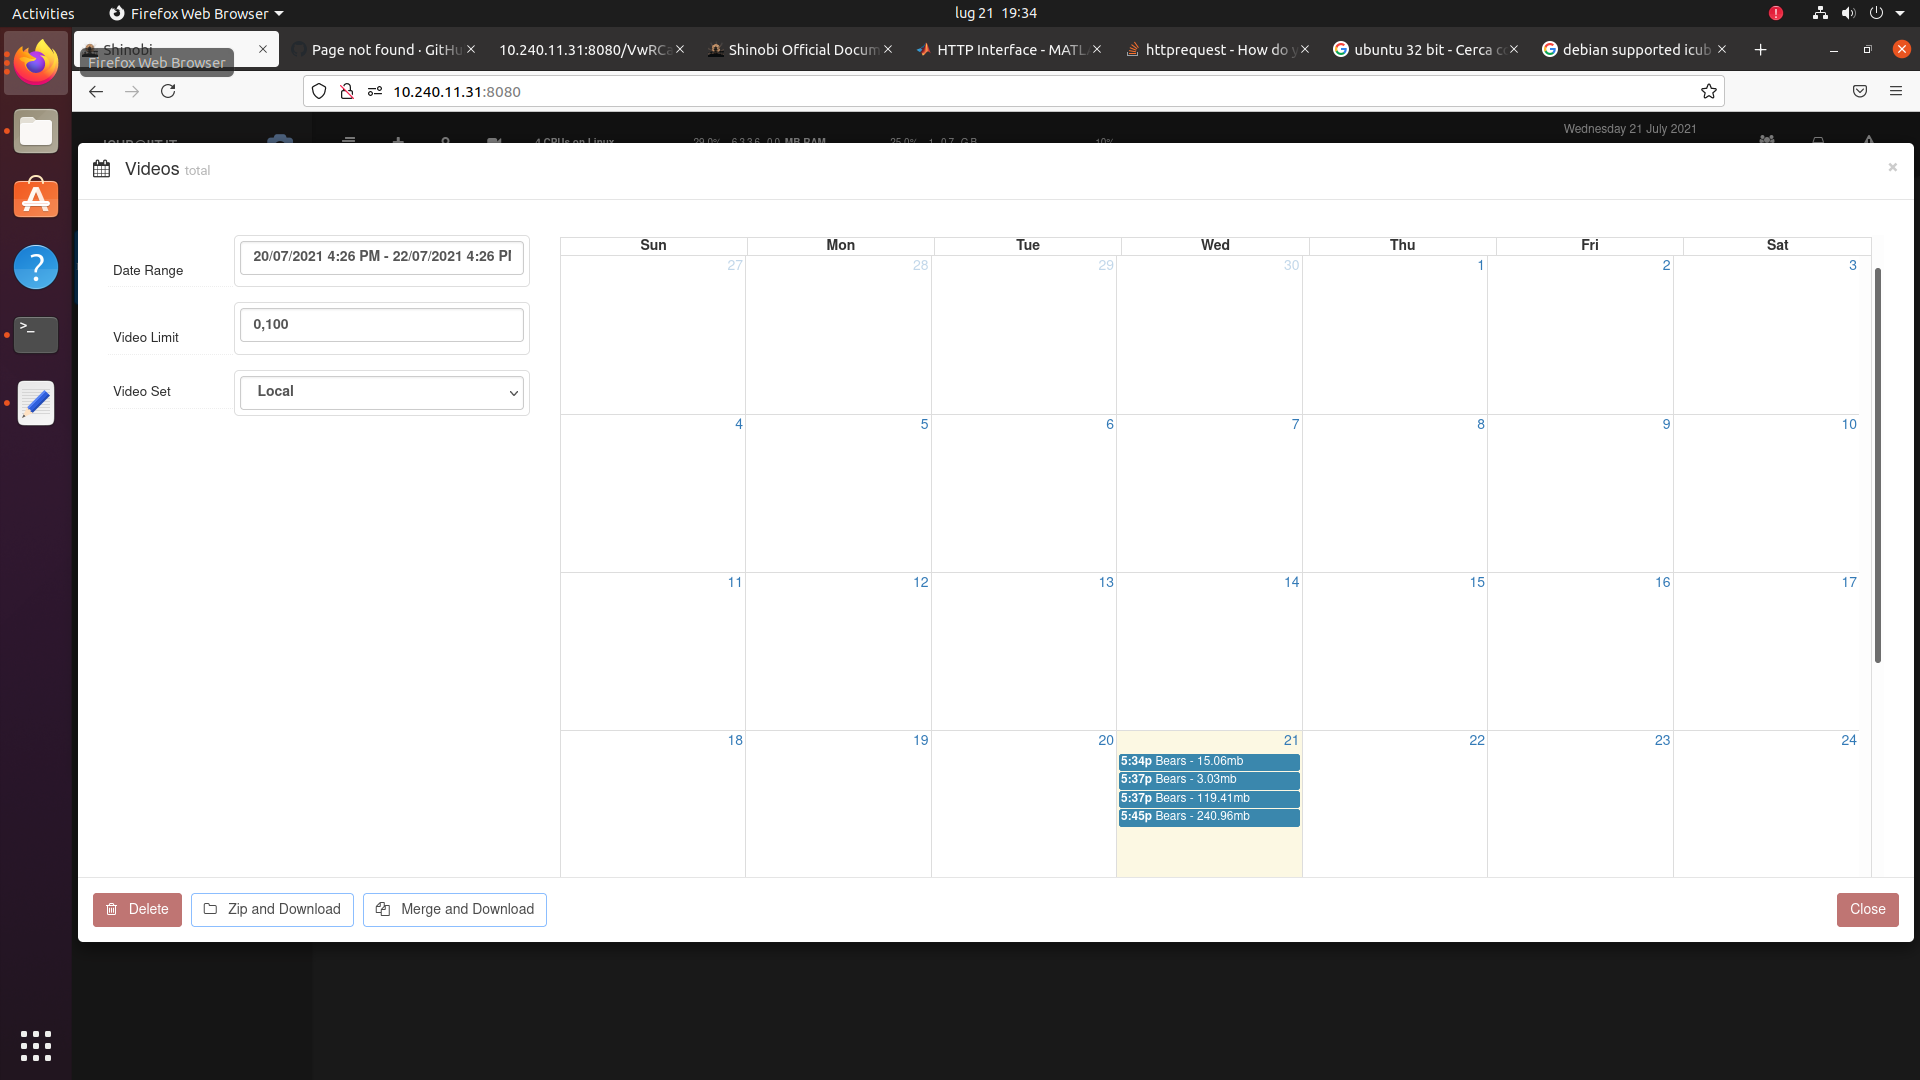Select the Local option in Video Set

[382, 392]
